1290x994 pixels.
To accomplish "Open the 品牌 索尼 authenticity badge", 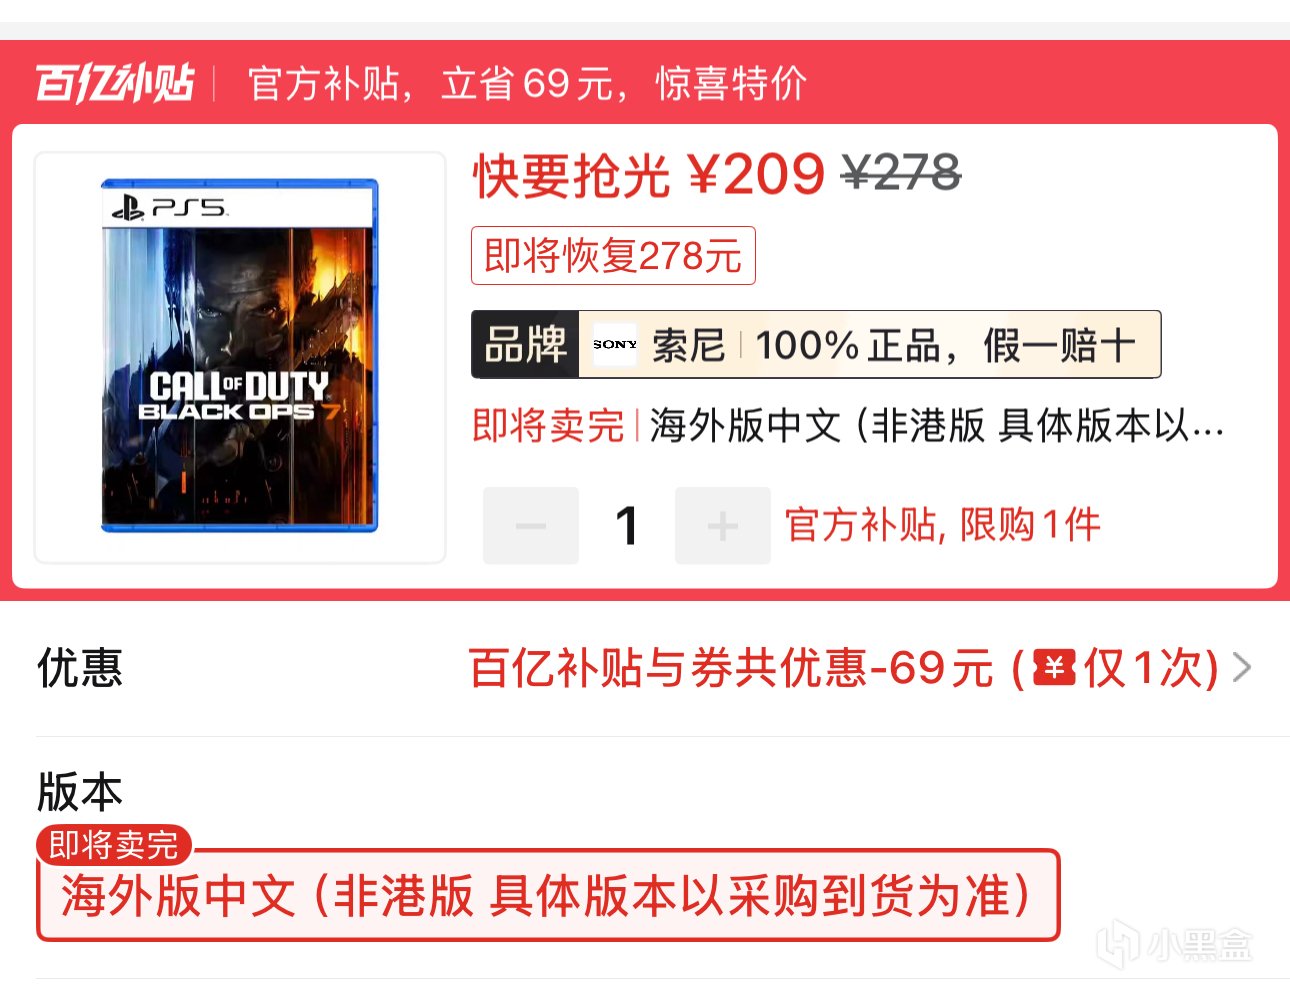I will pos(816,344).
